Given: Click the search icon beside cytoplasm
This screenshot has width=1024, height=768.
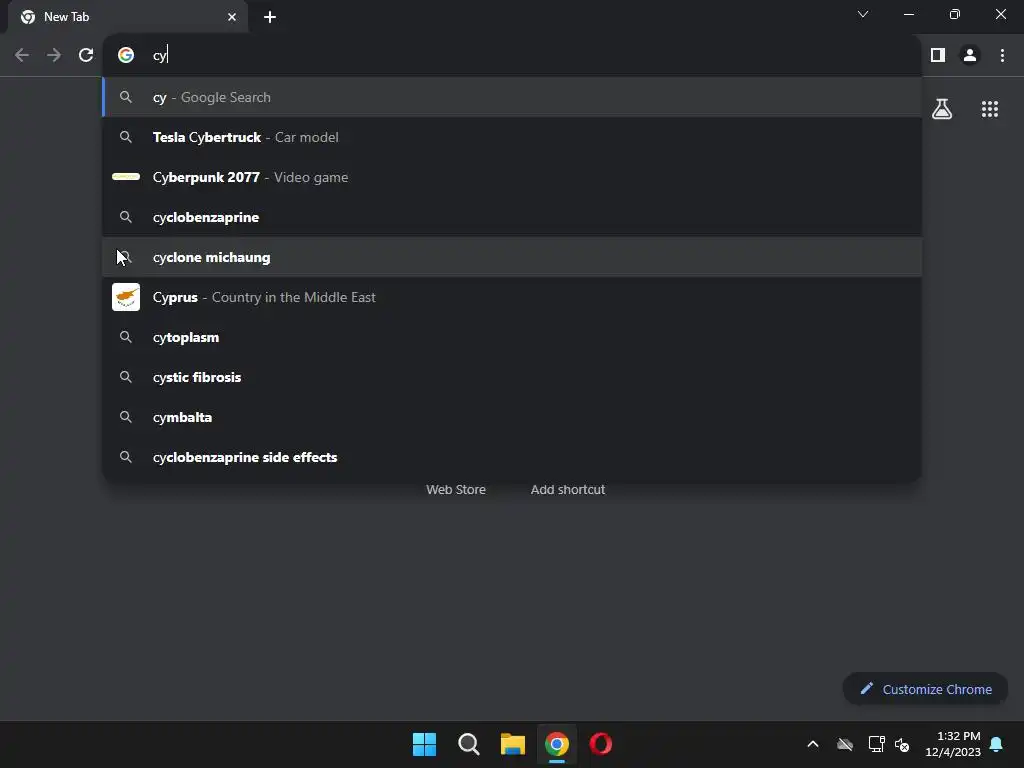Looking at the screenshot, I should (126, 337).
